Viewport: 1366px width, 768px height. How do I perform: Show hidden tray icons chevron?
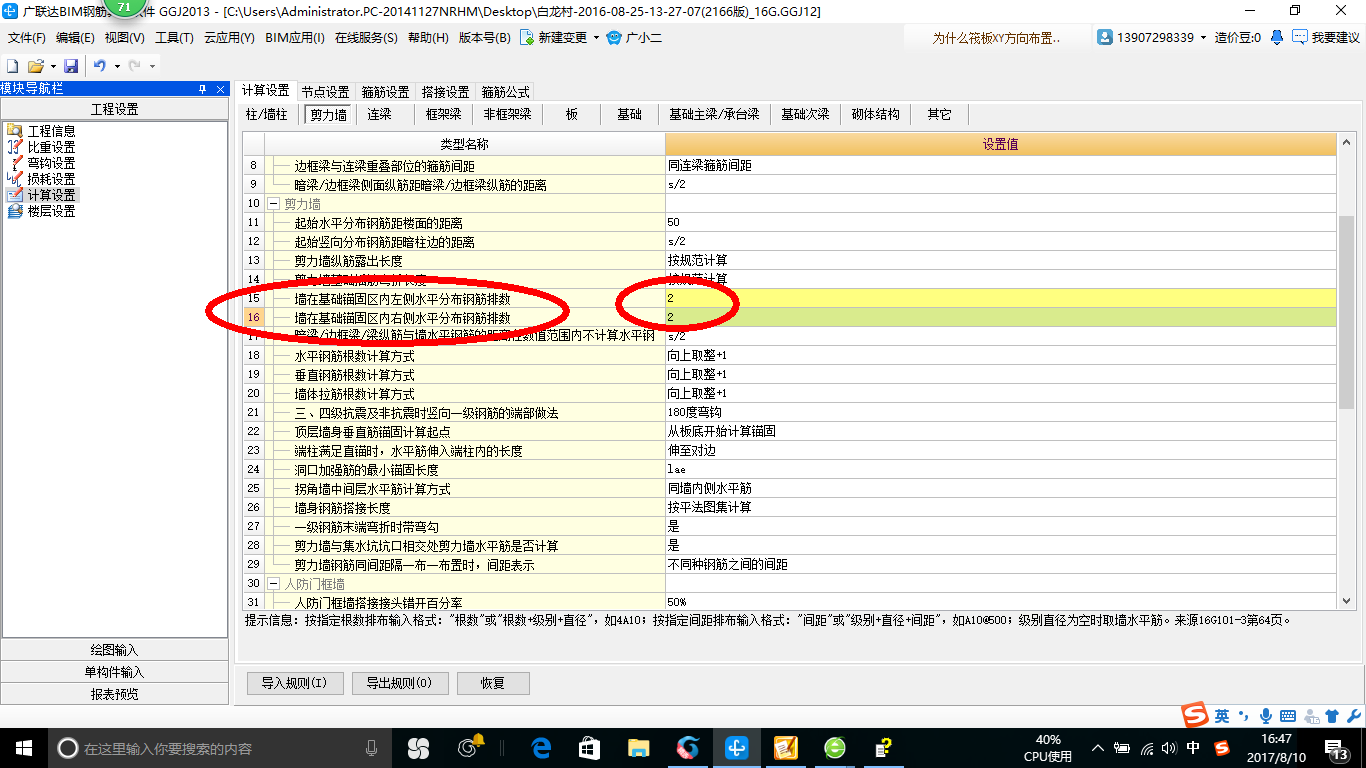(x=1098, y=748)
